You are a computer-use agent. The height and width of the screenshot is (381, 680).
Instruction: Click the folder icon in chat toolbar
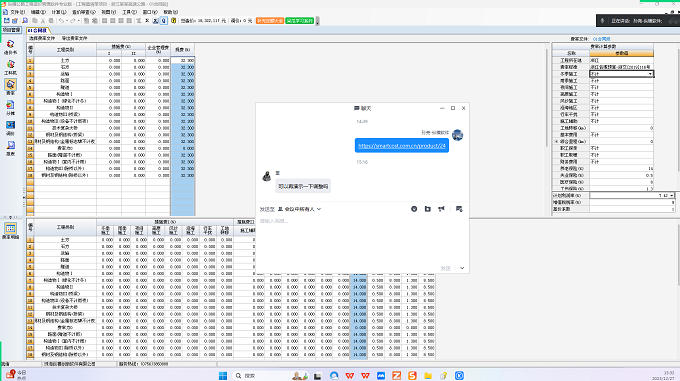tap(428, 209)
